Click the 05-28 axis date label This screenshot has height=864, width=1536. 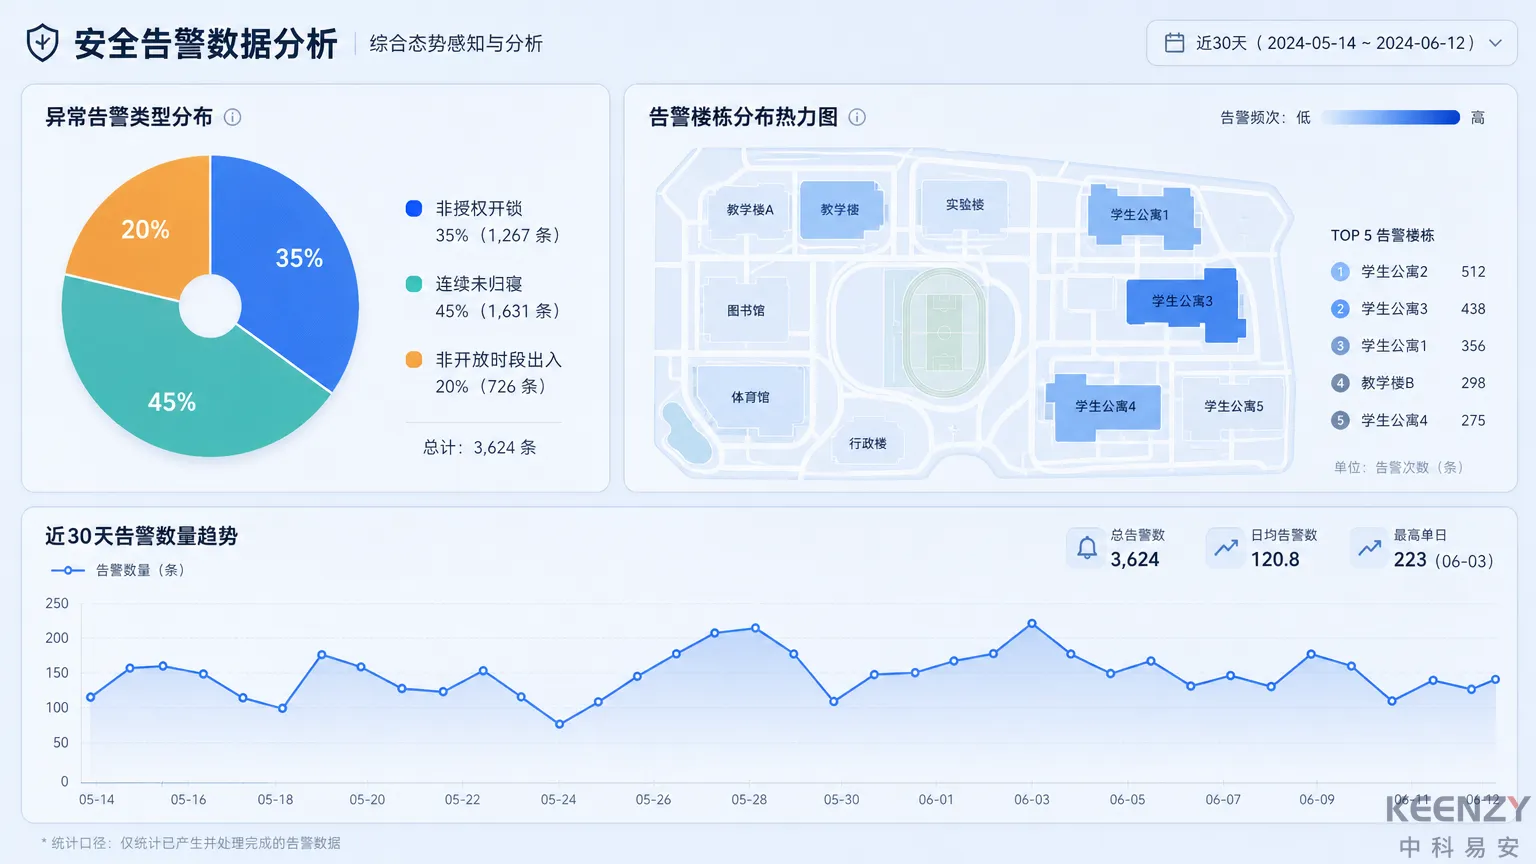point(749,800)
